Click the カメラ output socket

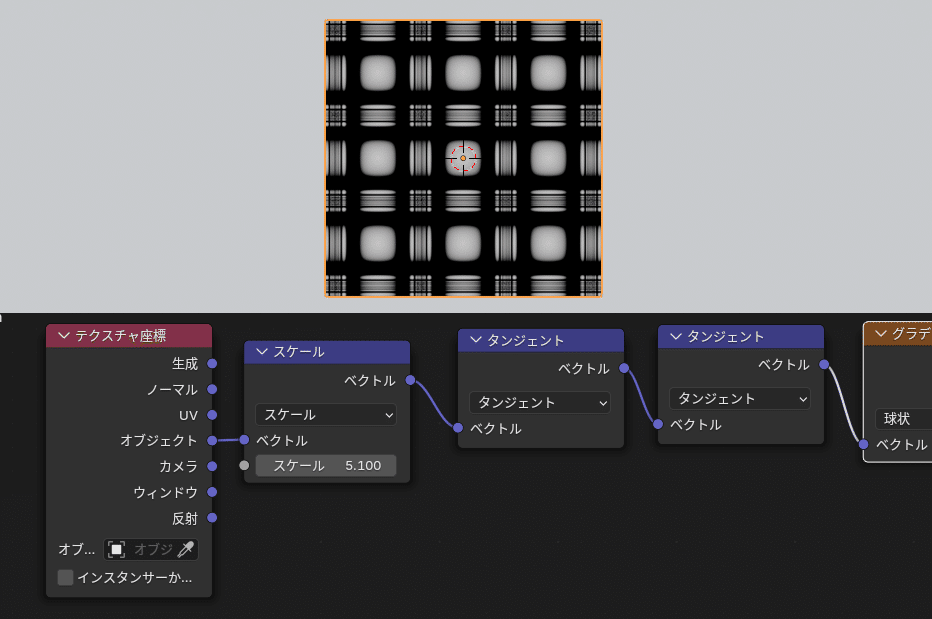click(x=212, y=466)
